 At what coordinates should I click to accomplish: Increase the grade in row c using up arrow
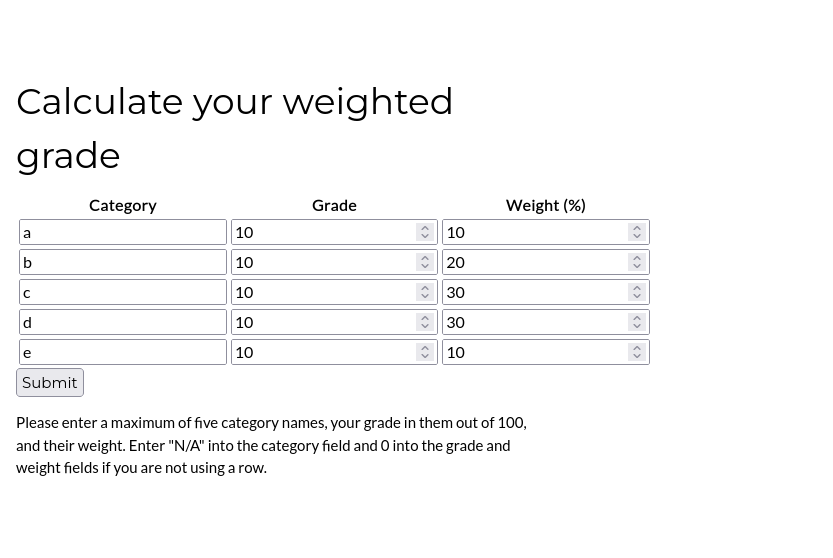point(425,288)
